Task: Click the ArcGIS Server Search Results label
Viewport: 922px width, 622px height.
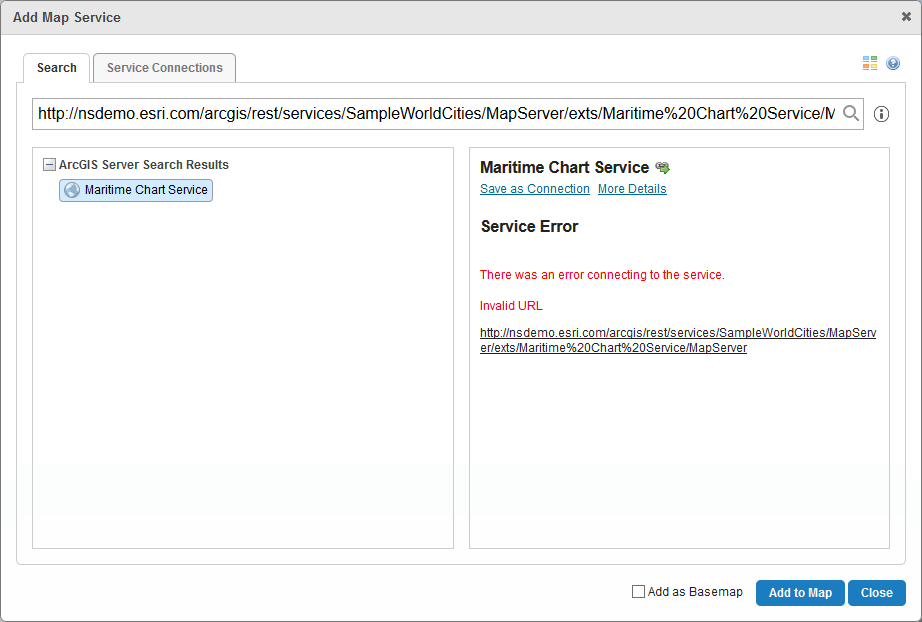Action: point(143,165)
